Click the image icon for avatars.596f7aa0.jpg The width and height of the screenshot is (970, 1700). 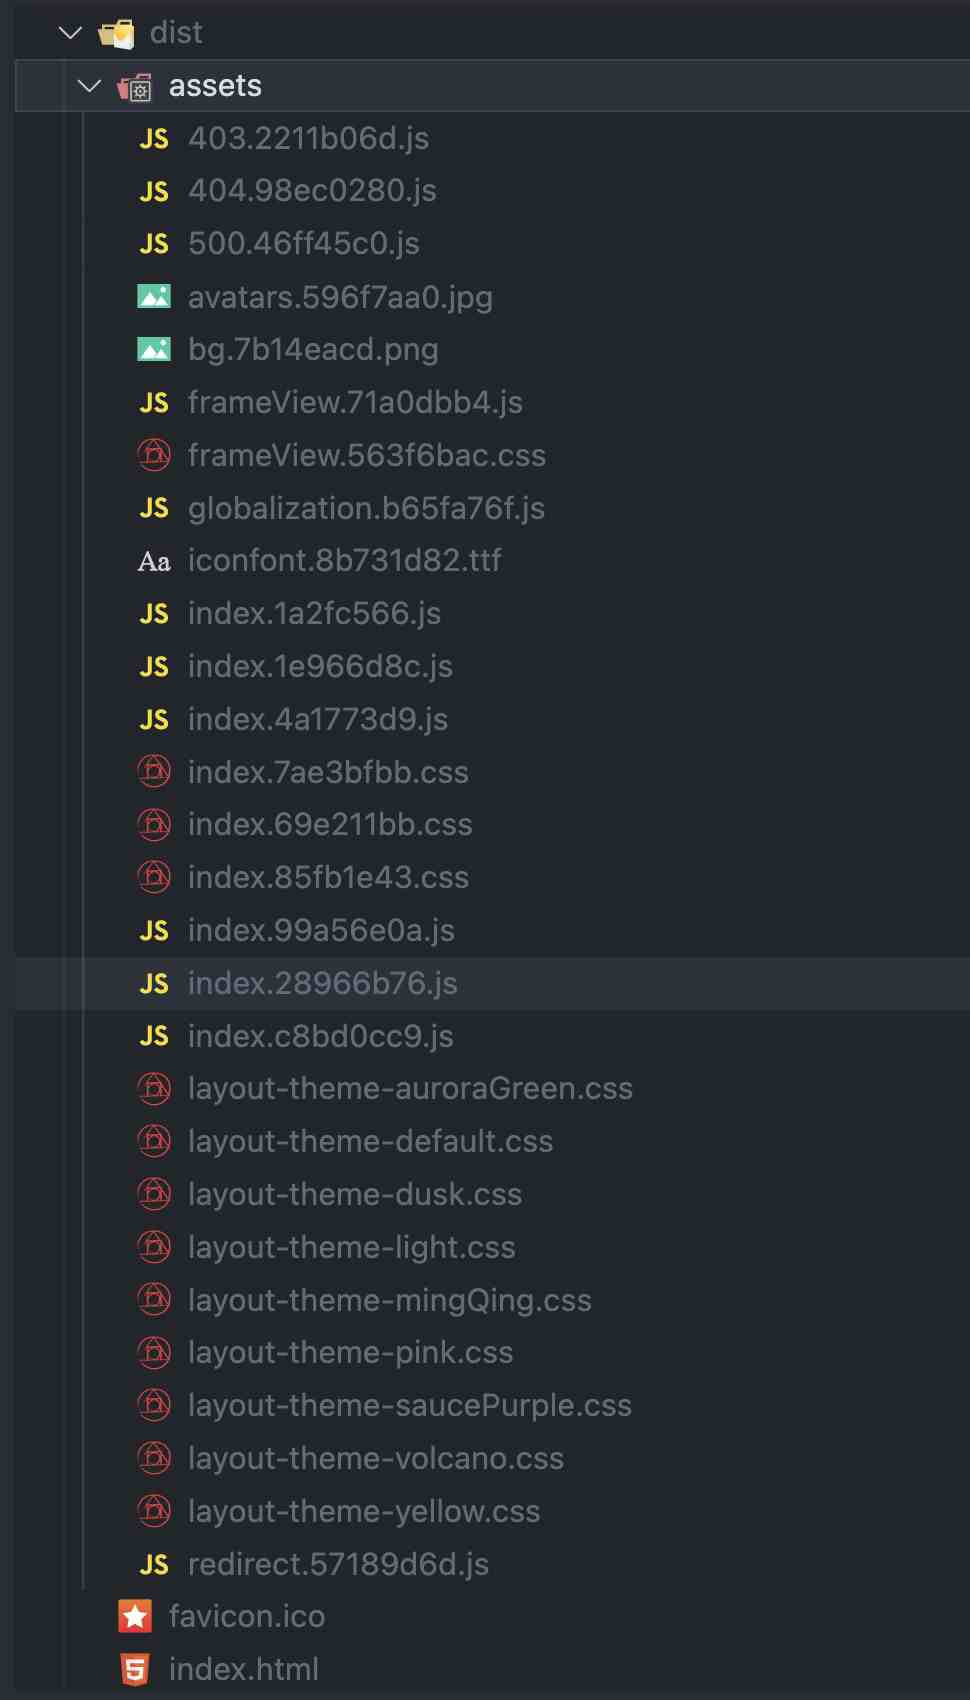coord(154,297)
